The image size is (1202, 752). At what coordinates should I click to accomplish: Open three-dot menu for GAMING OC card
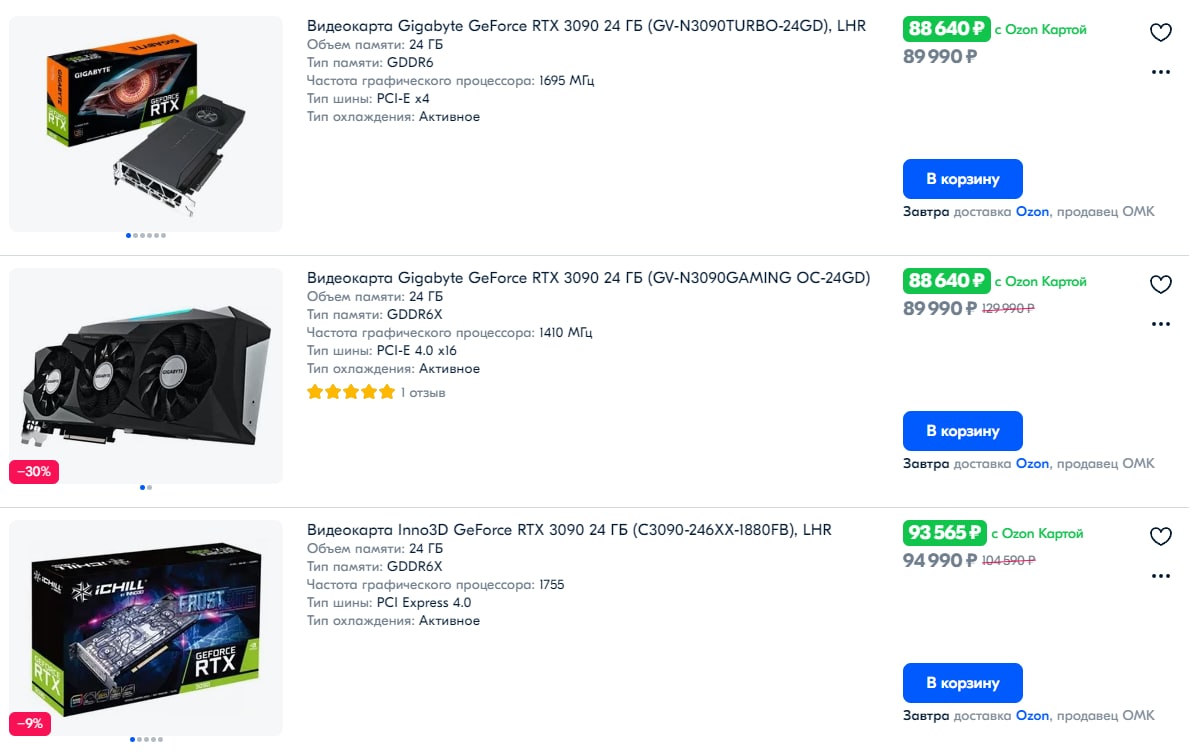click(x=1160, y=324)
